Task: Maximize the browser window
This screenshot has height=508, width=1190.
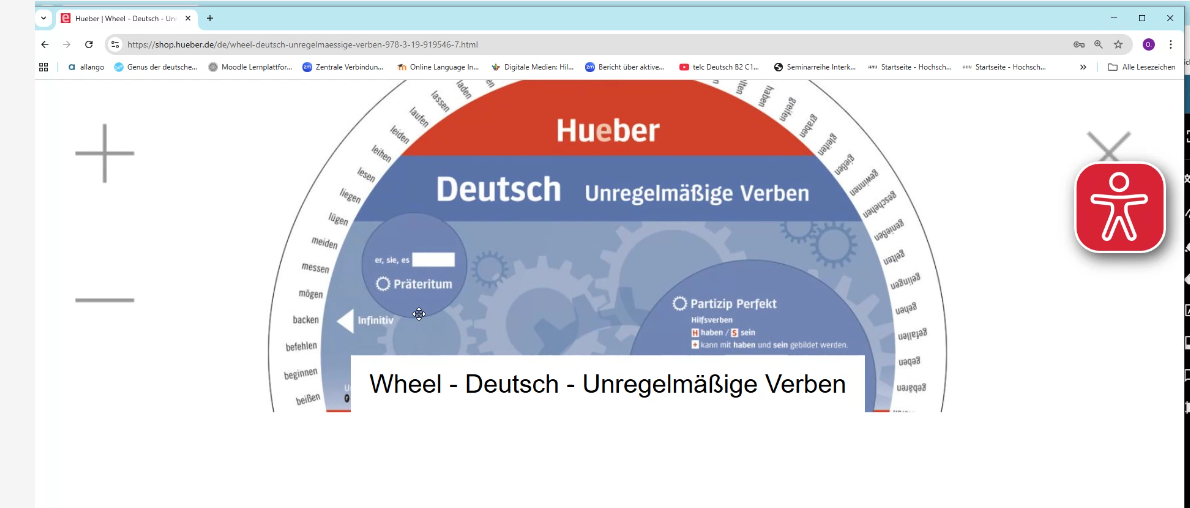Action: (1141, 17)
